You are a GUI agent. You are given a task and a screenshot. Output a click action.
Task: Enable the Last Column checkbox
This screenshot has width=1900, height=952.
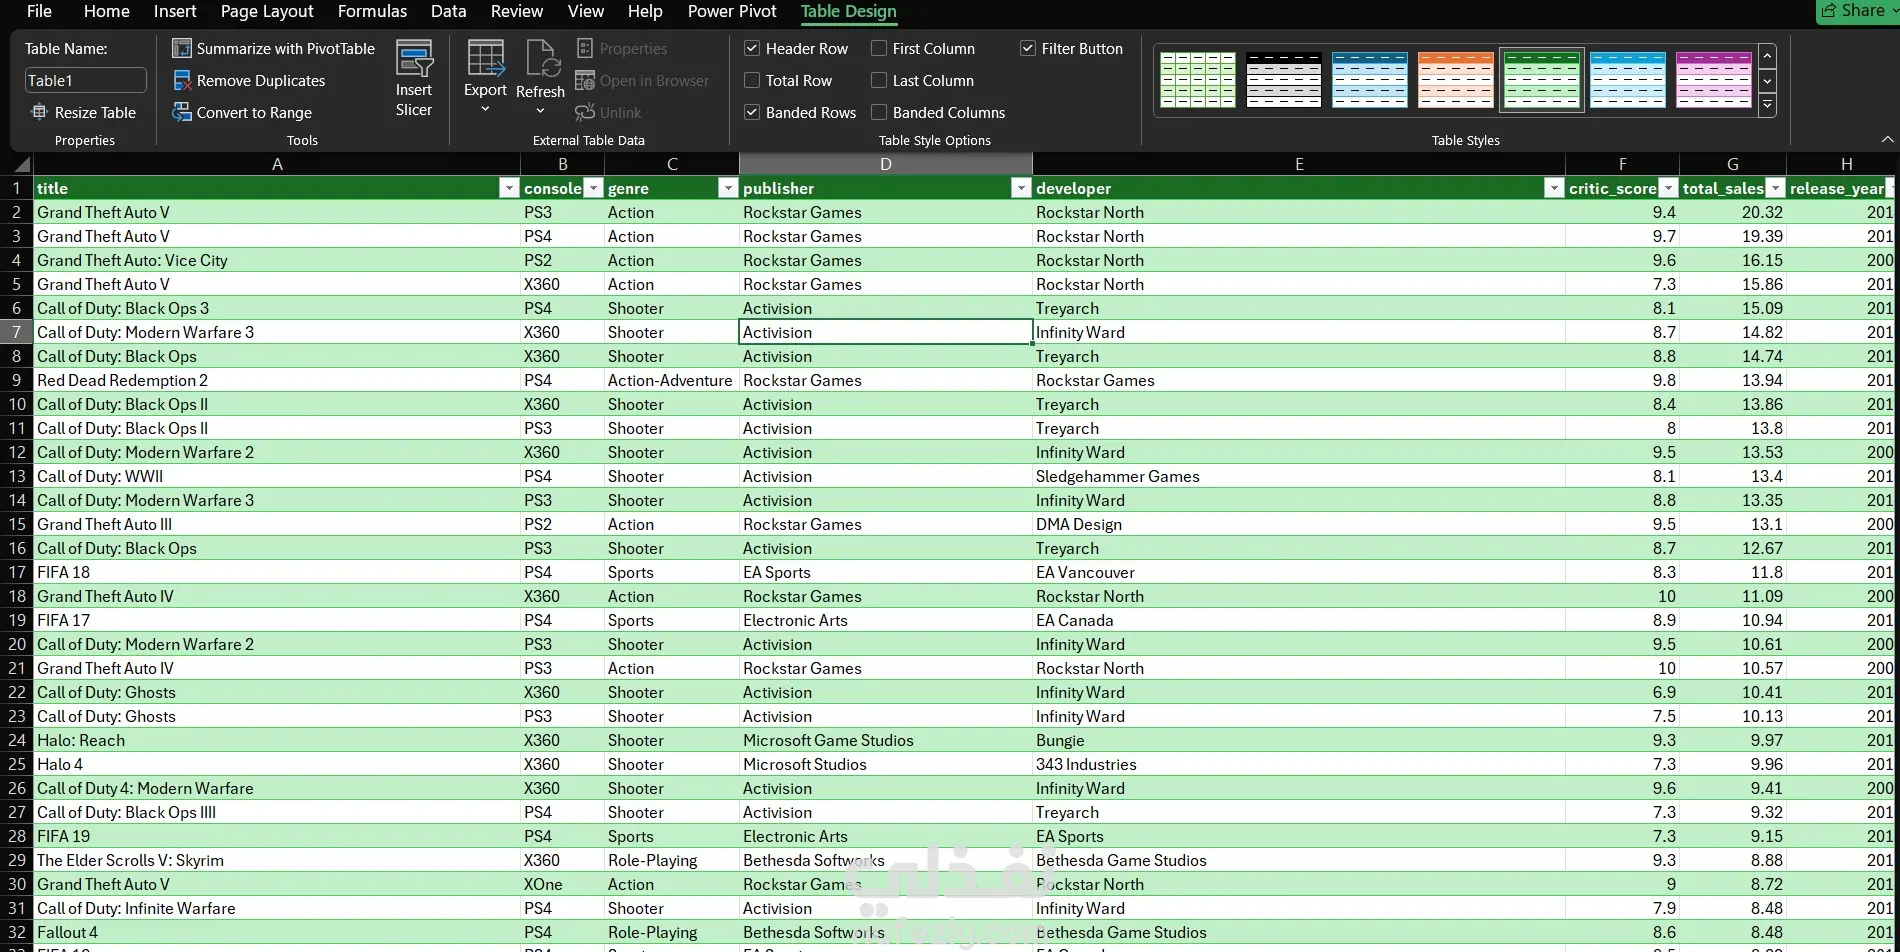tap(879, 80)
